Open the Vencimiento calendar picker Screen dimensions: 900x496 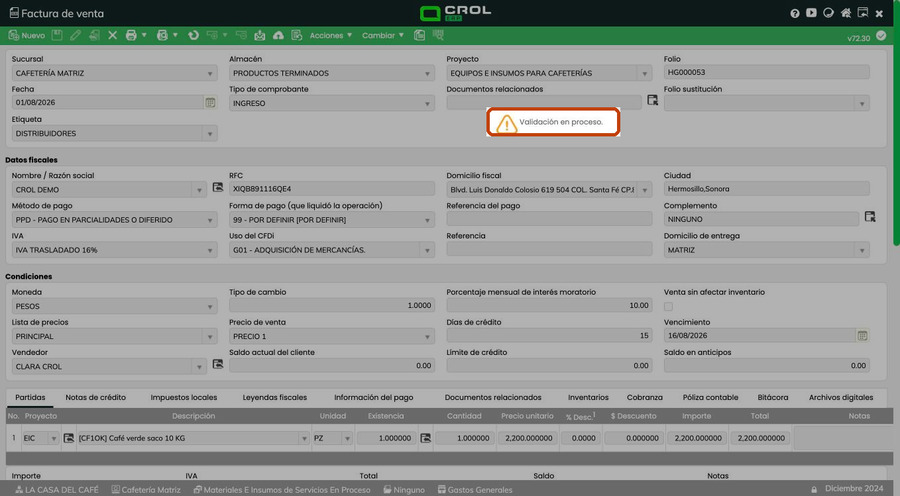point(862,335)
